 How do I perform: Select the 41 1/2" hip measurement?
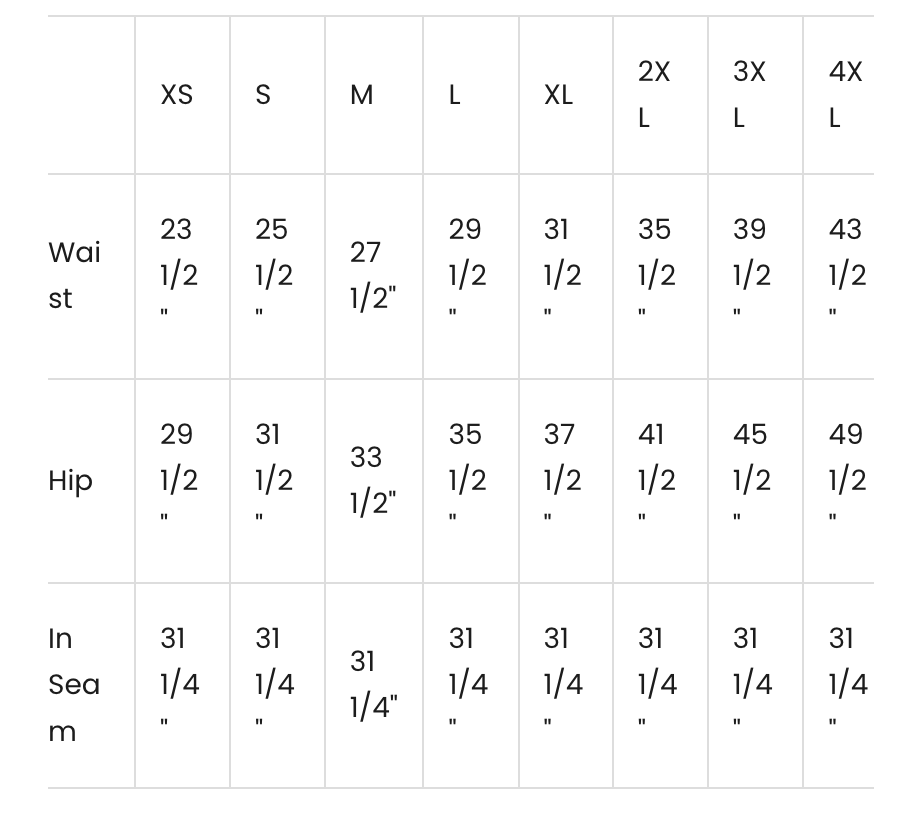656,480
